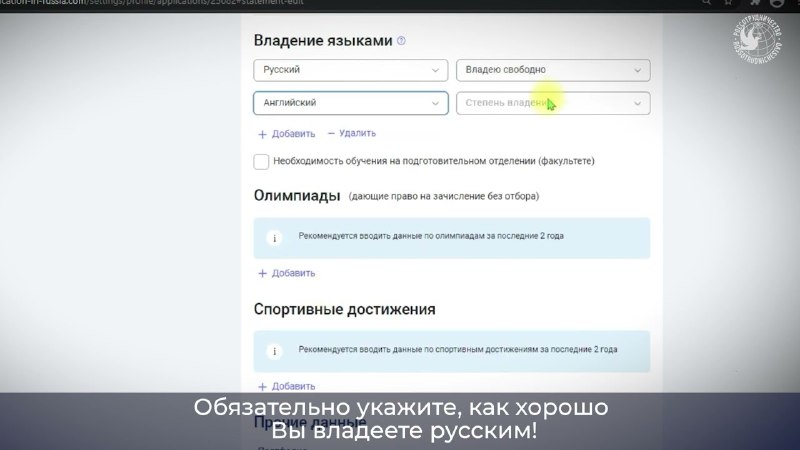
Task: Open the Английский language dropdown
Action: [351, 103]
